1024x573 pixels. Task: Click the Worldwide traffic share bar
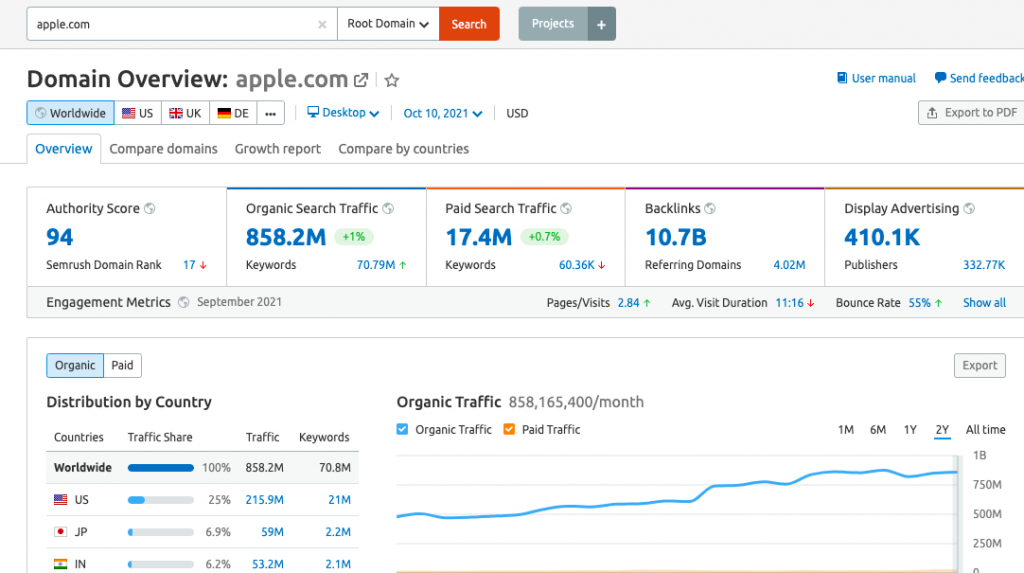coord(161,468)
